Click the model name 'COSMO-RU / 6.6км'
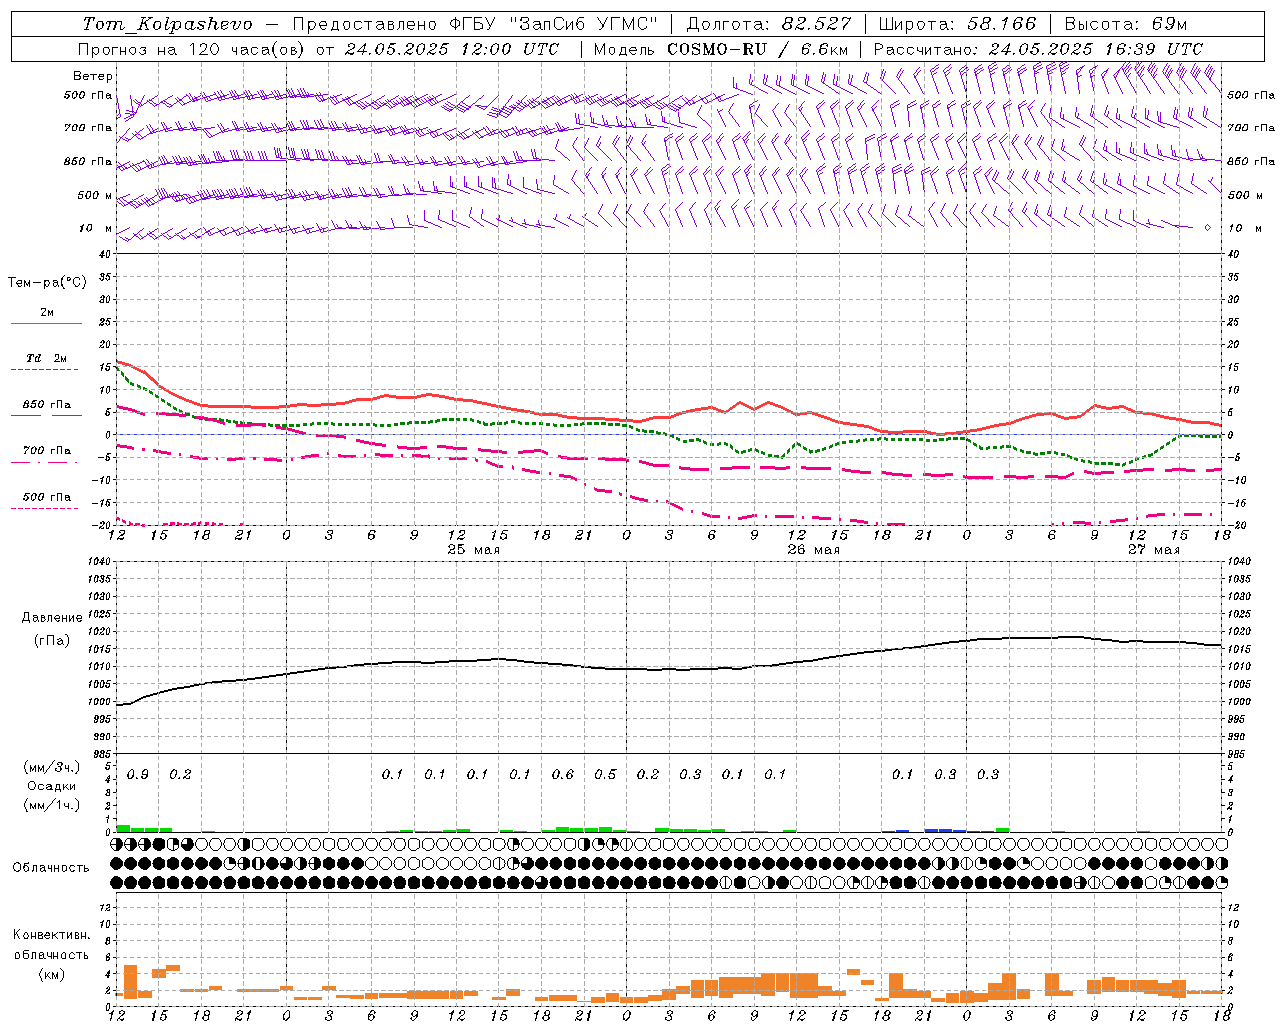This screenshot has height=1024, width=1280. 757,49
